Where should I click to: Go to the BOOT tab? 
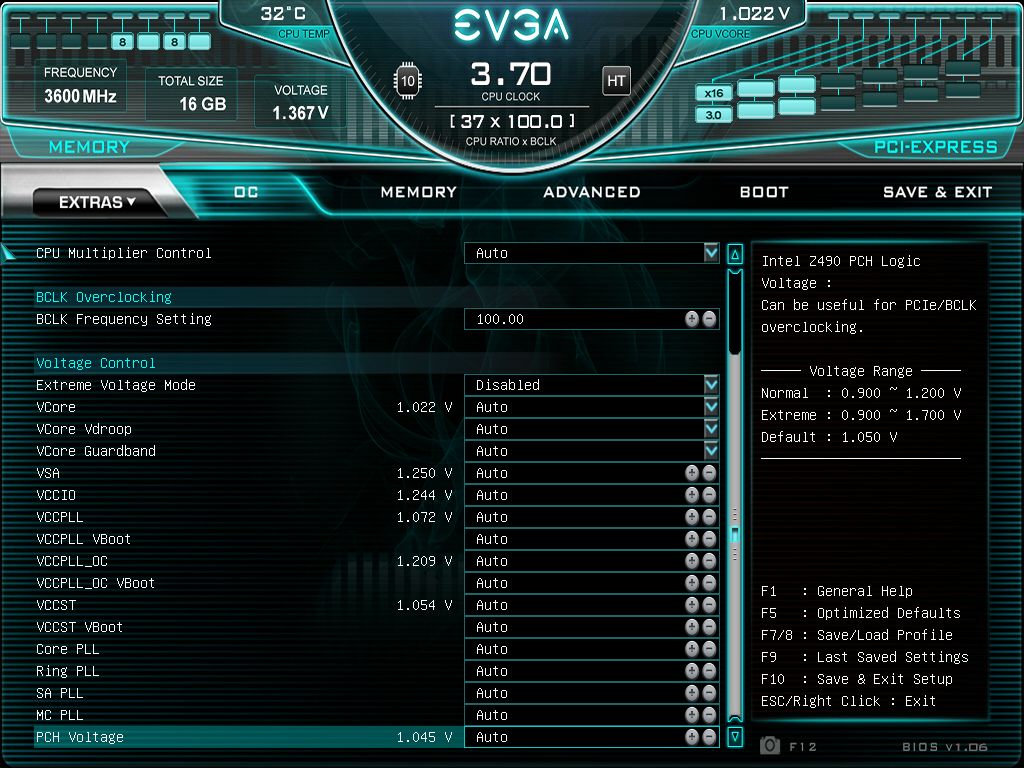click(x=764, y=192)
